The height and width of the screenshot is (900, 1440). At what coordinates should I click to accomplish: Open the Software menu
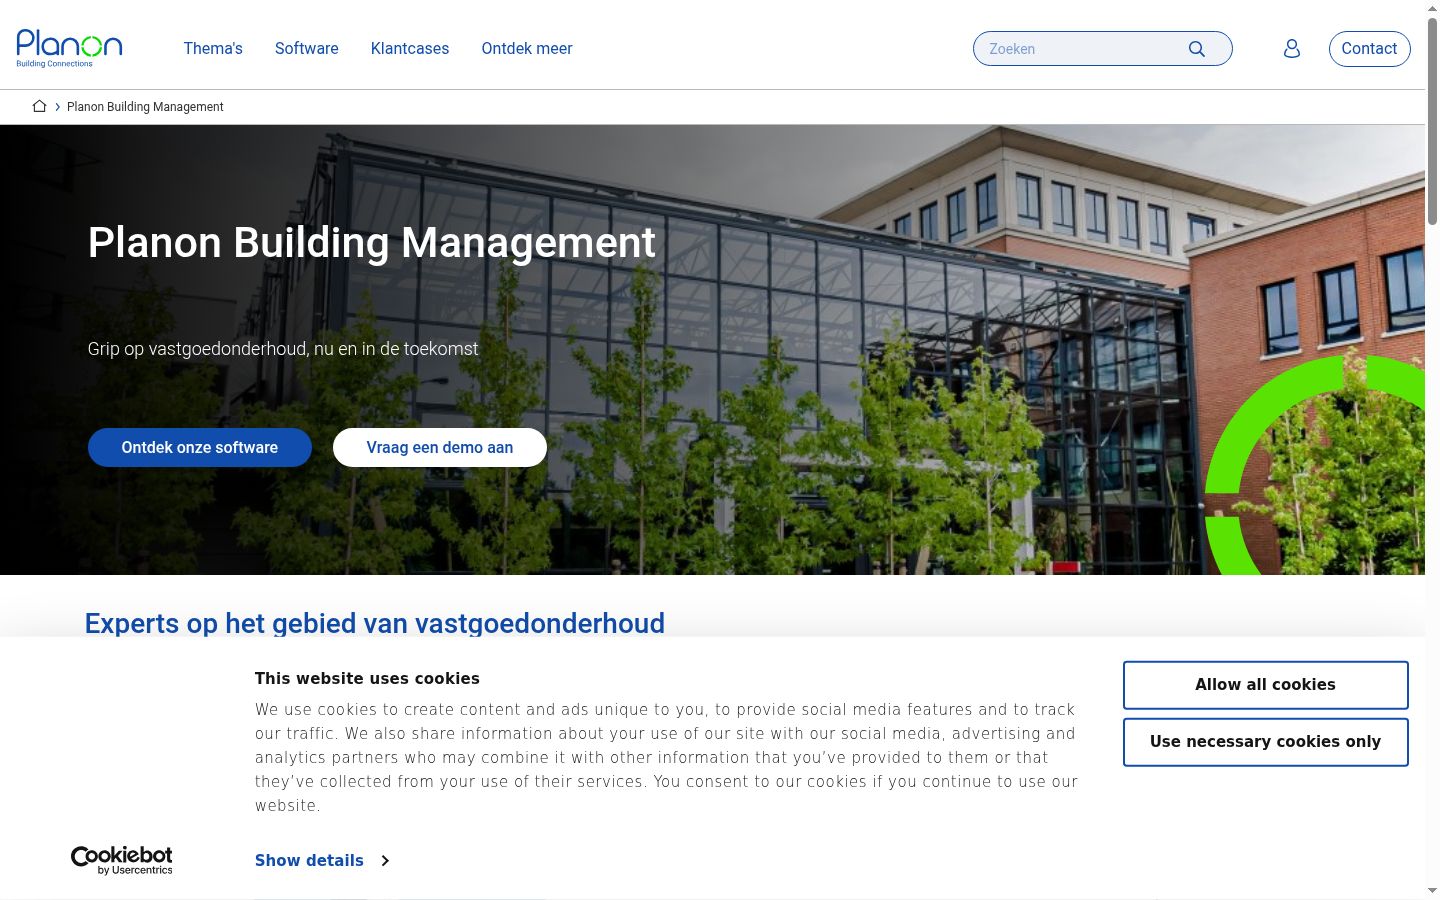point(307,48)
